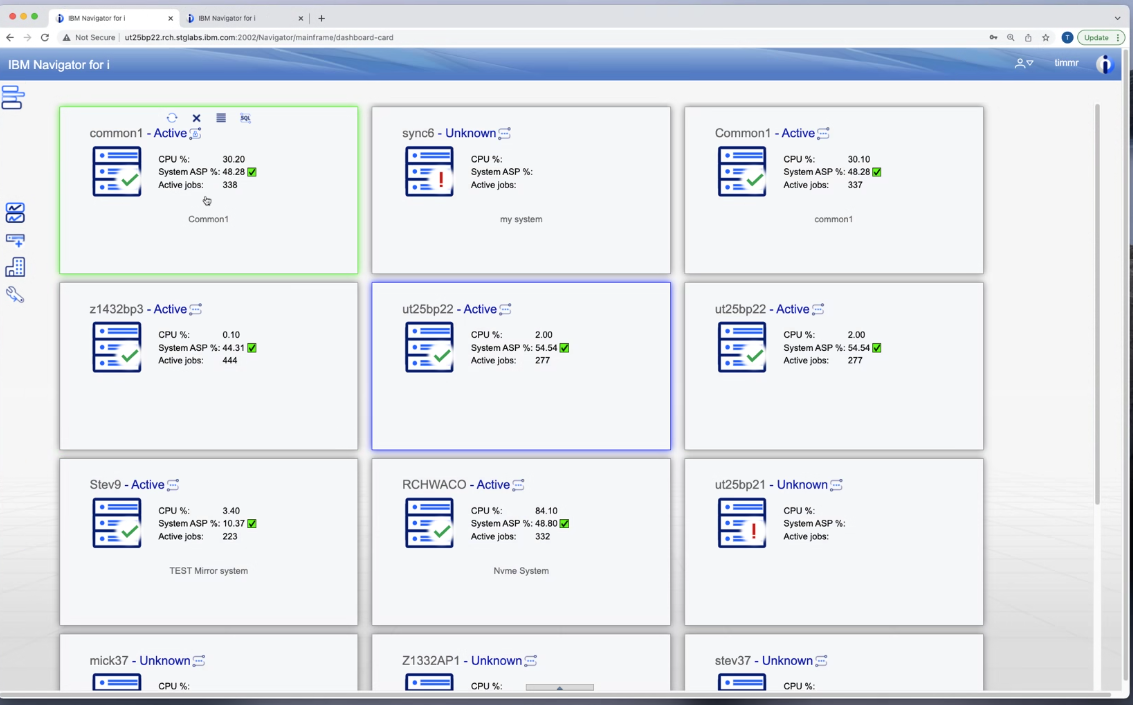This screenshot has height=705, width=1133.
Task: Click connection icon beside z1432bp3 - Active
Action: coord(195,309)
